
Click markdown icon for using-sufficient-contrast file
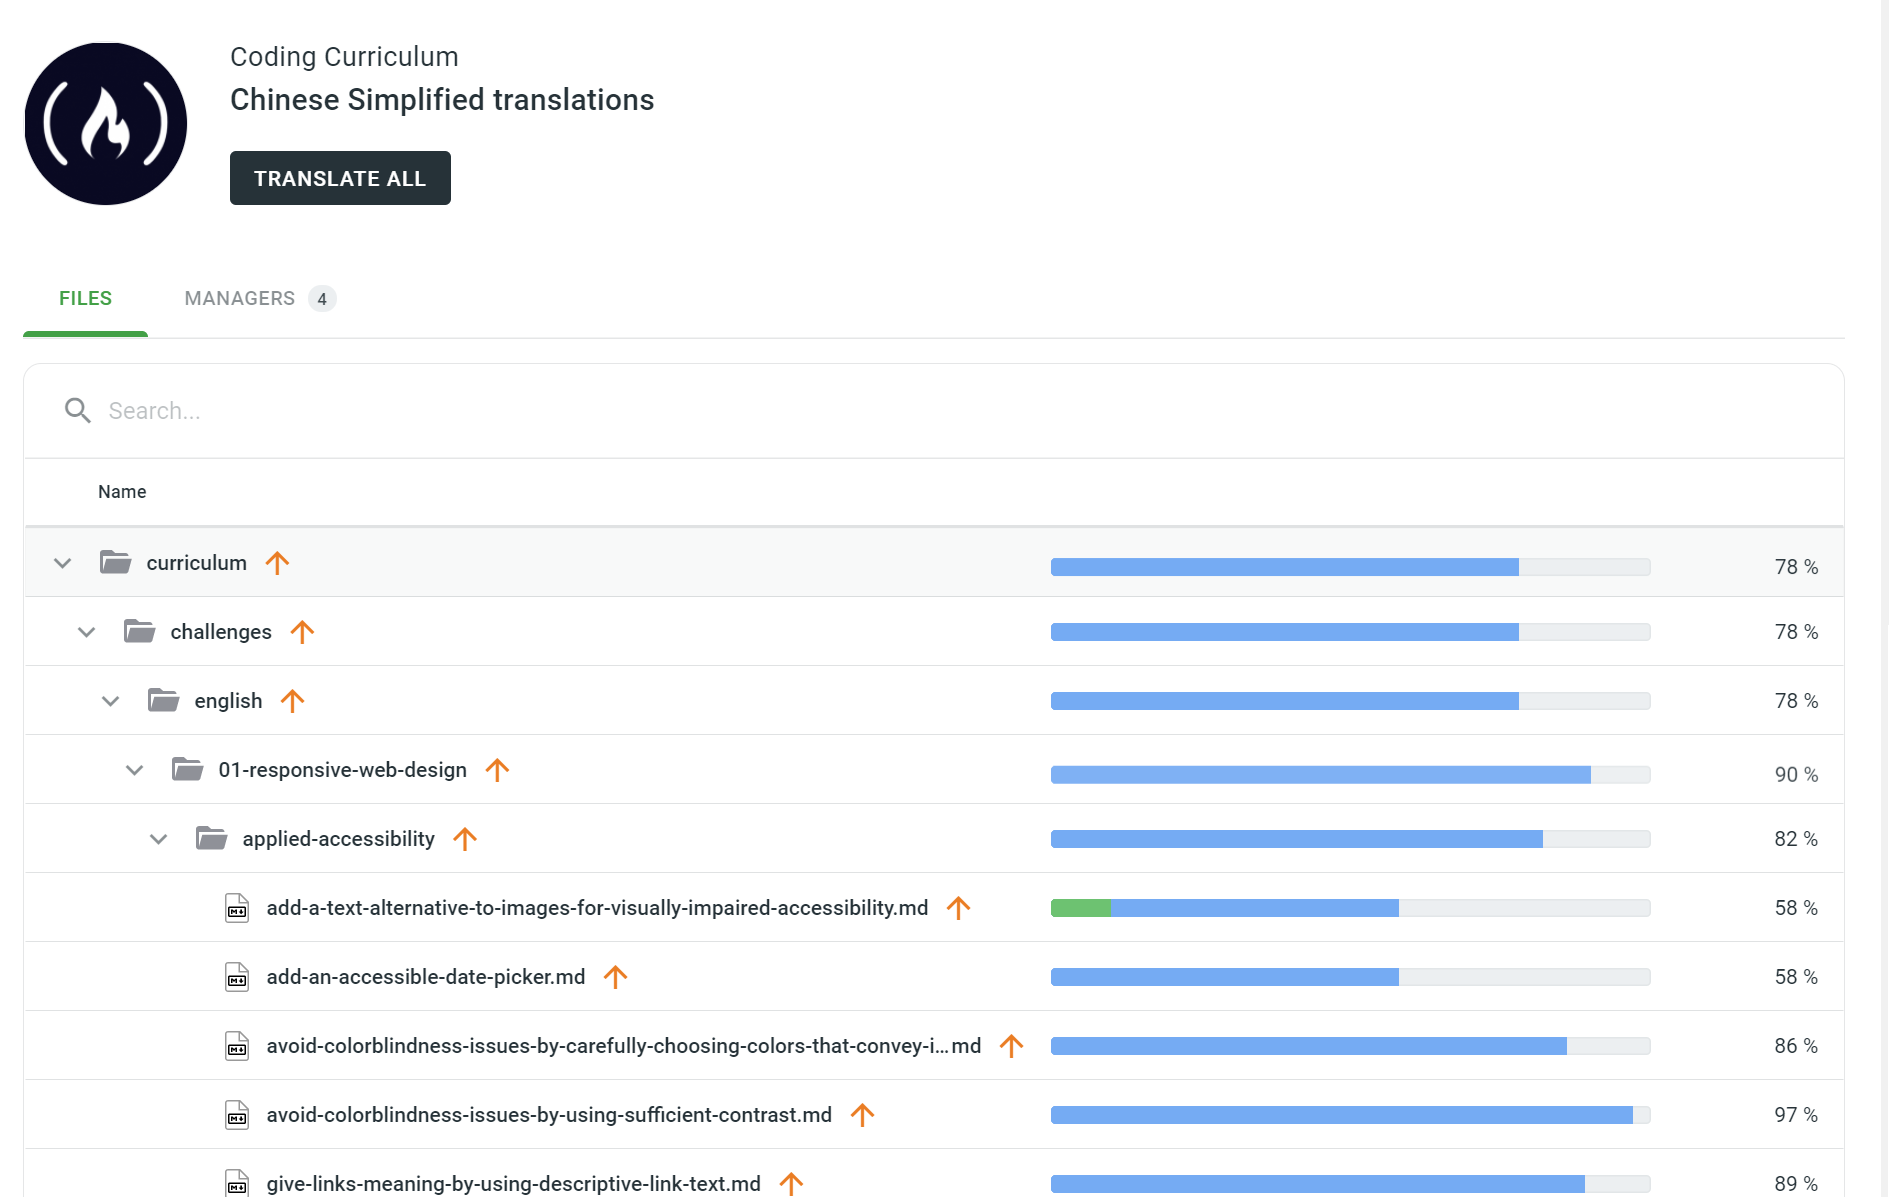[237, 1115]
